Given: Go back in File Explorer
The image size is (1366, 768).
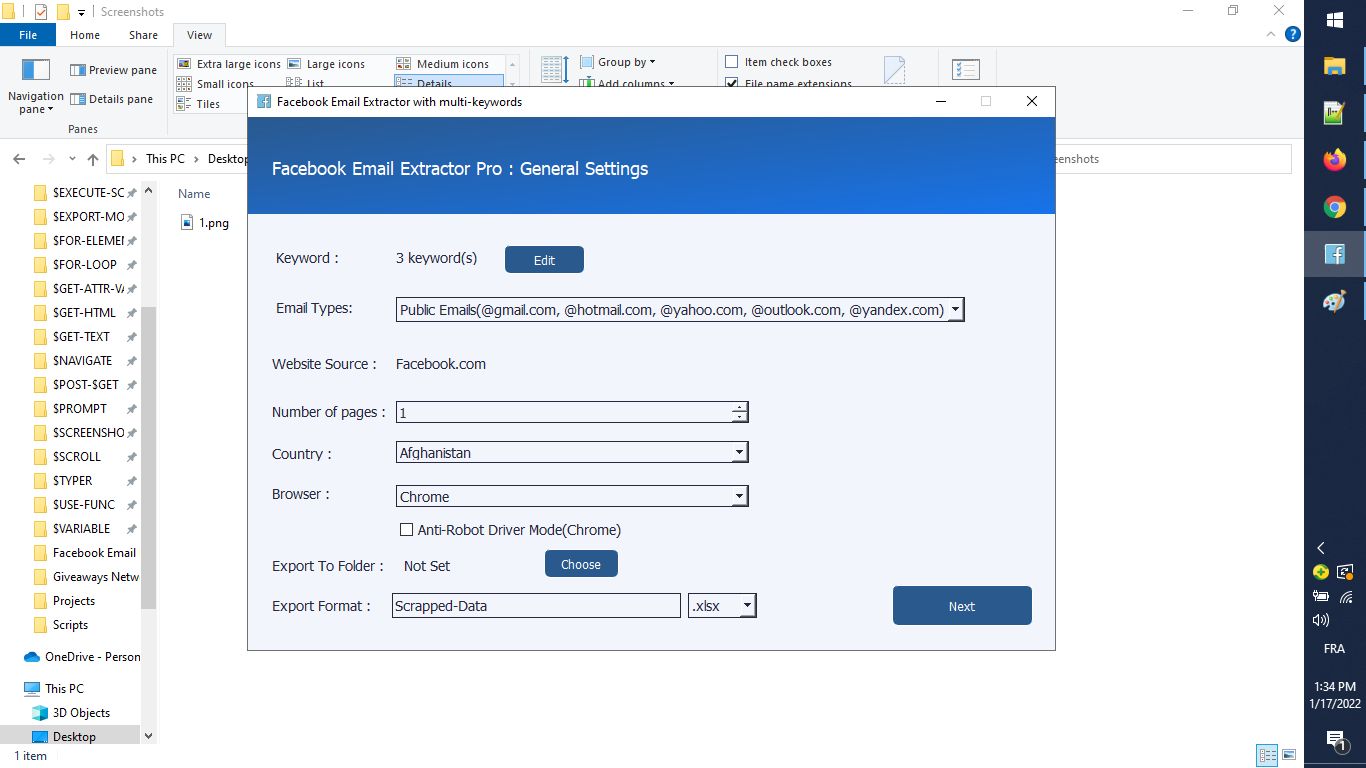Looking at the screenshot, I should (18, 159).
